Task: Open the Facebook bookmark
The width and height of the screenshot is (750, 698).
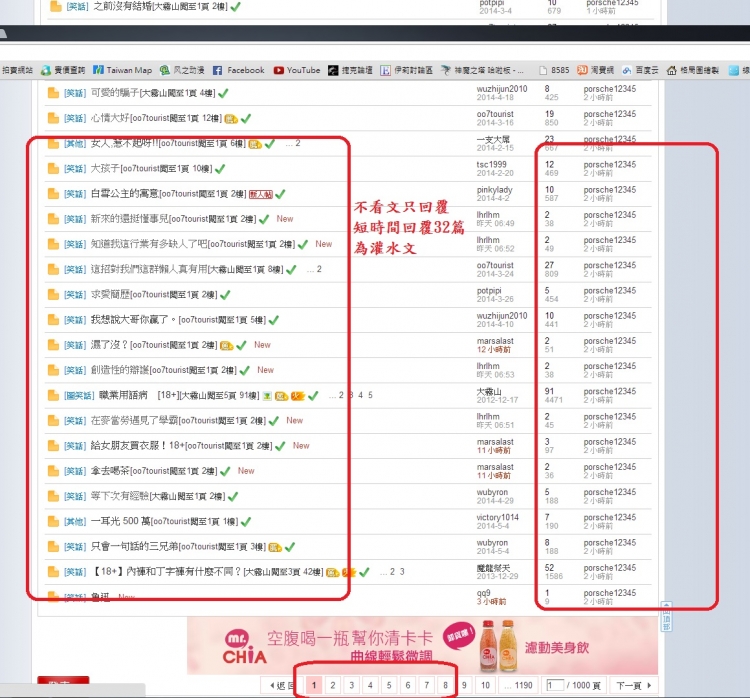Action: [x=238, y=70]
